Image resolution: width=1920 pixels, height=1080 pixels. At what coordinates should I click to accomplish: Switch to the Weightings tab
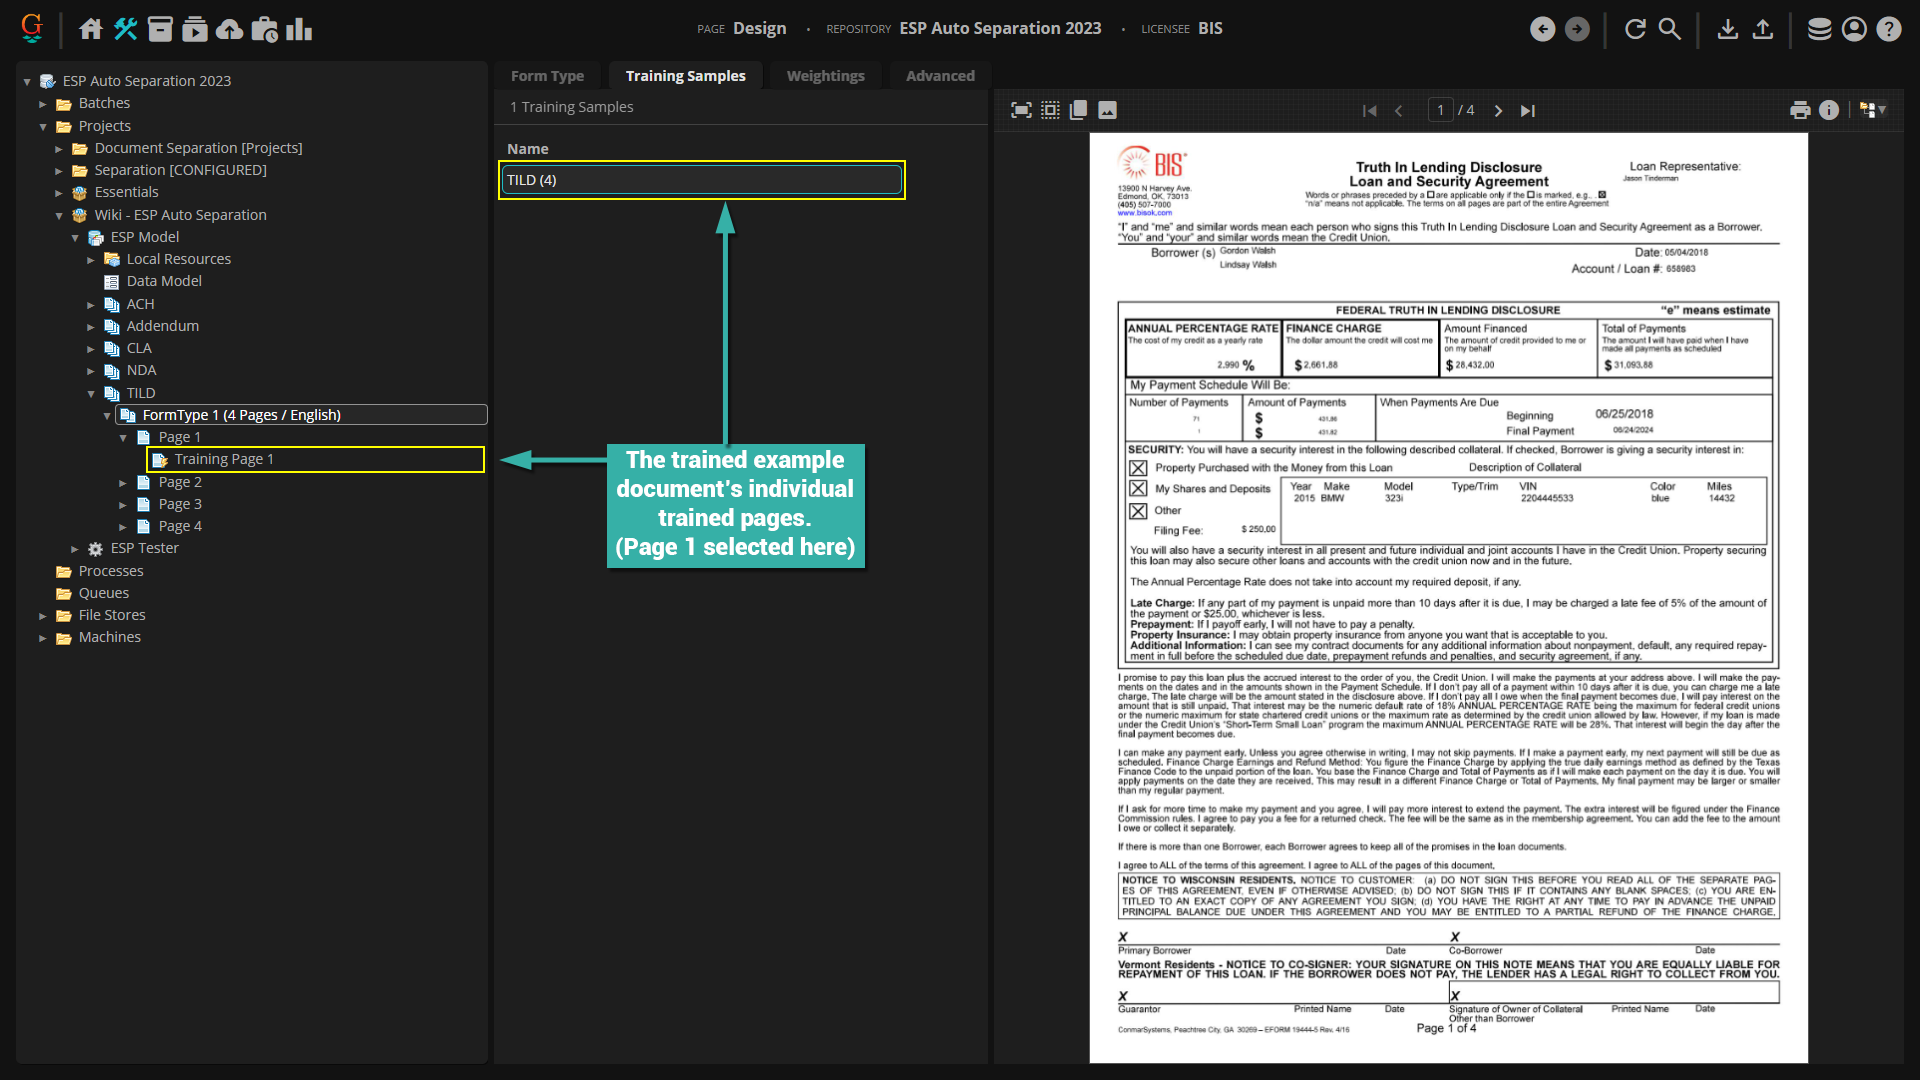point(825,76)
